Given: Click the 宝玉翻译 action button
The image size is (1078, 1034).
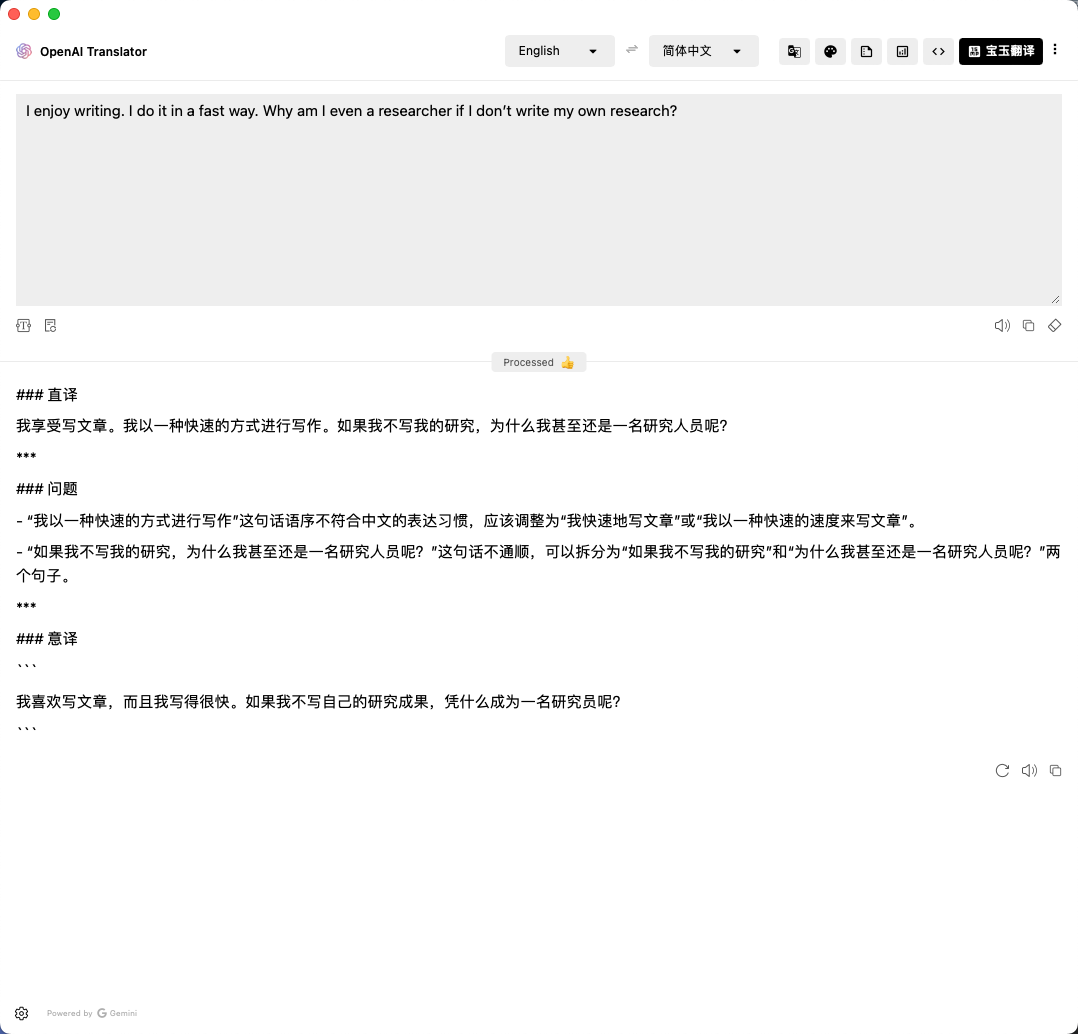Looking at the screenshot, I should coord(1000,52).
